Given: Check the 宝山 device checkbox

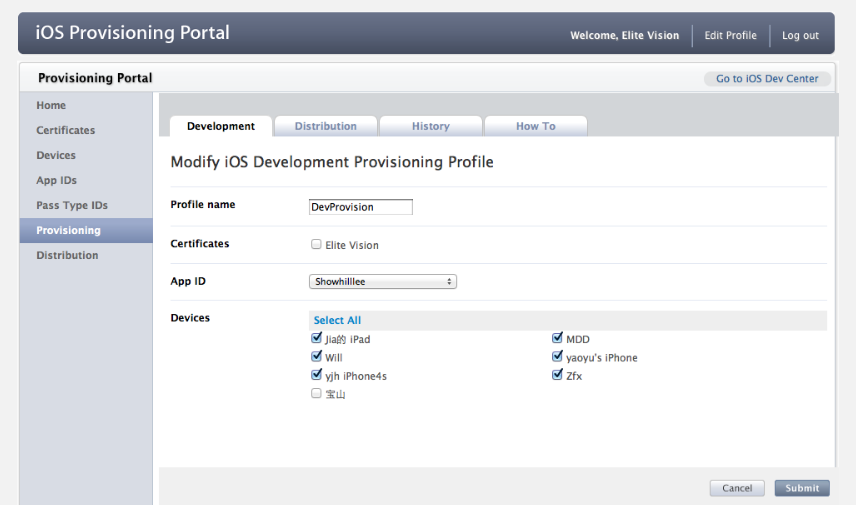Looking at the screenshot, I should (316, 393).
